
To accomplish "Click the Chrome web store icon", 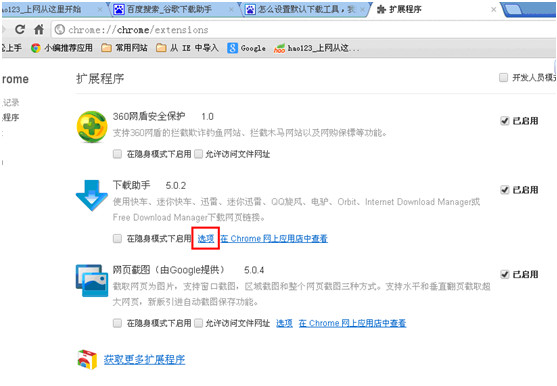I will [x=87, y=359].
